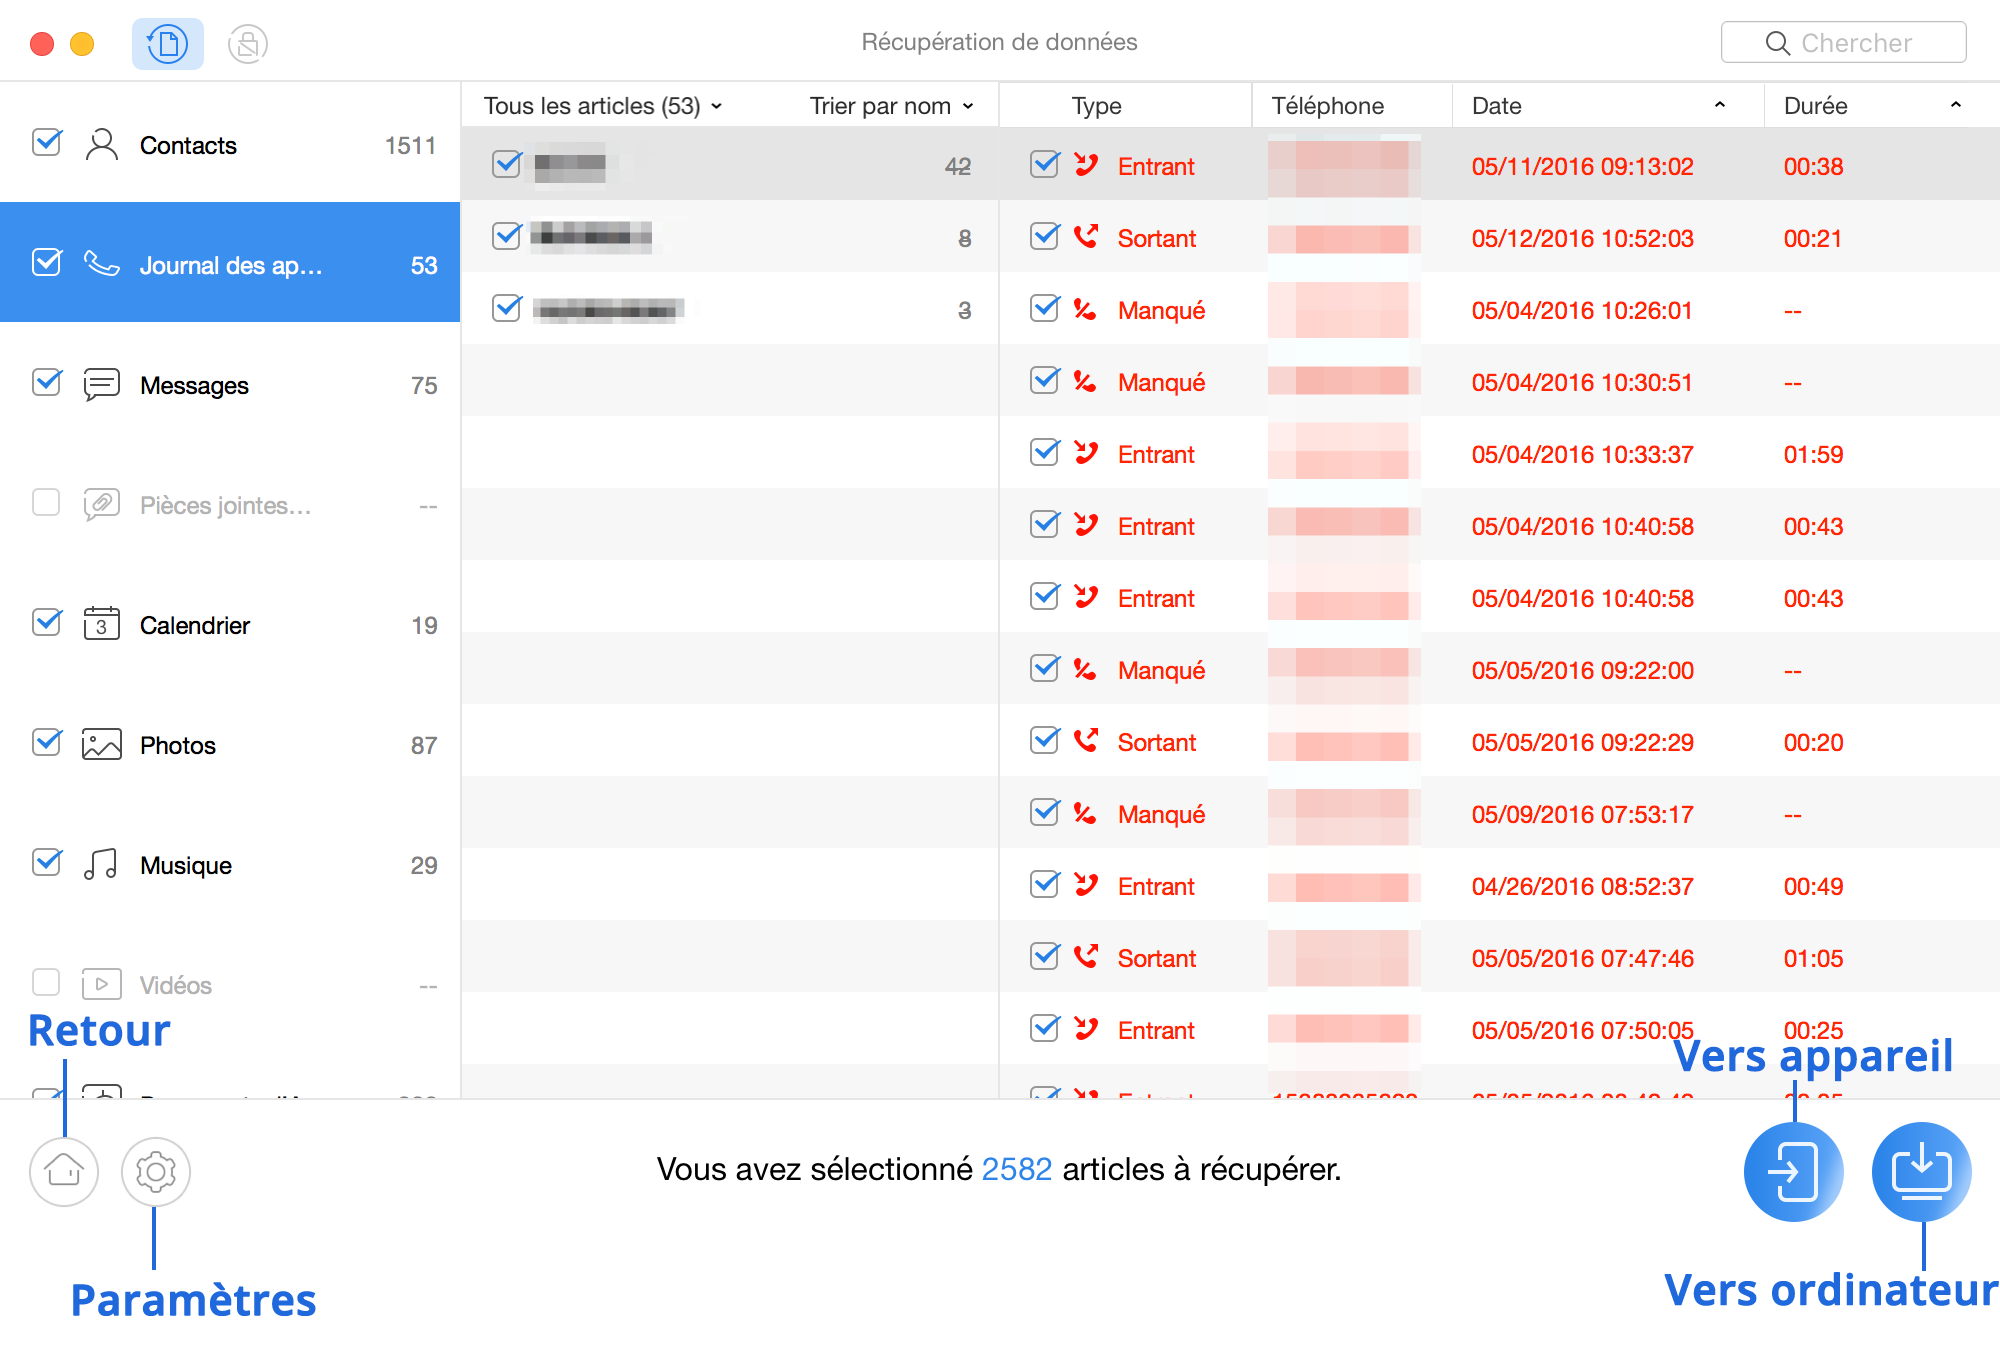Click incoming call icon at 05/04/2016 10:33:37
The width and height of the screenshot is (2000, 1348).
coord(1085,453)
